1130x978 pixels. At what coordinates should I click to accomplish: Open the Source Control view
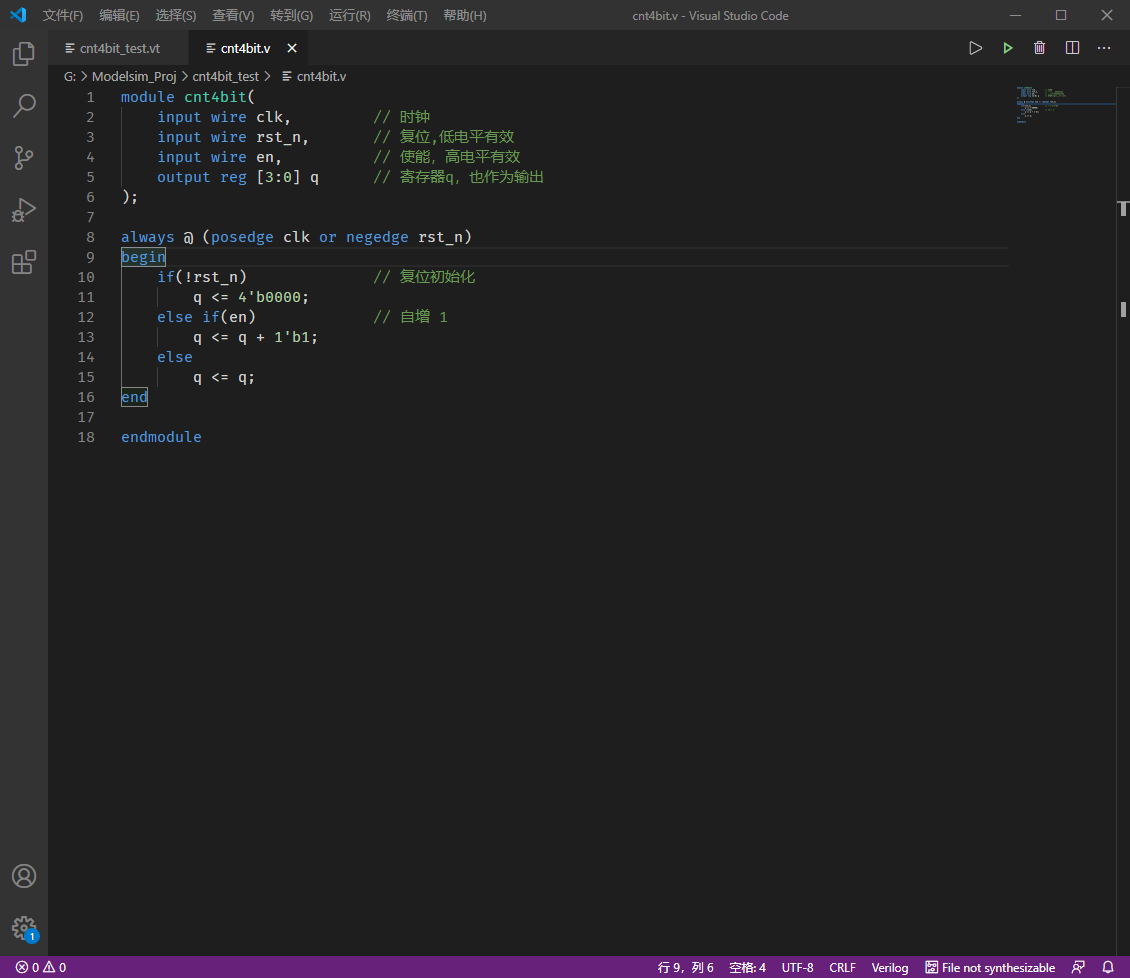pyautogui.click(x=24, y=158)
